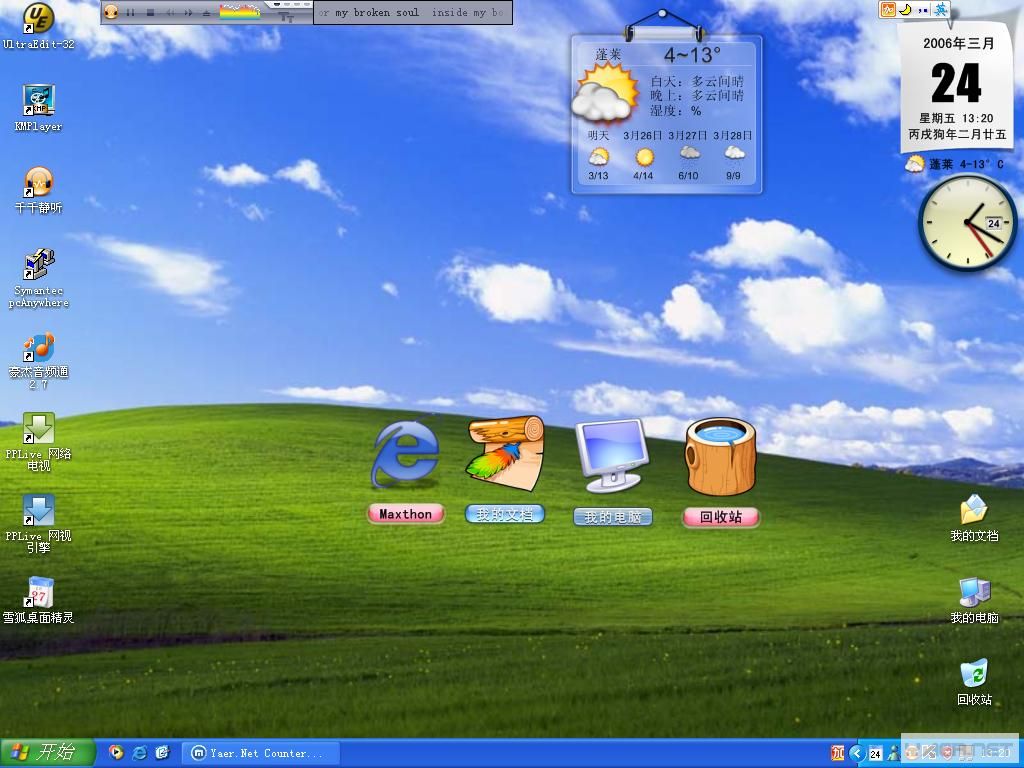
Task: Select the 3月28日 forecast day
Action: click(733, 156)
